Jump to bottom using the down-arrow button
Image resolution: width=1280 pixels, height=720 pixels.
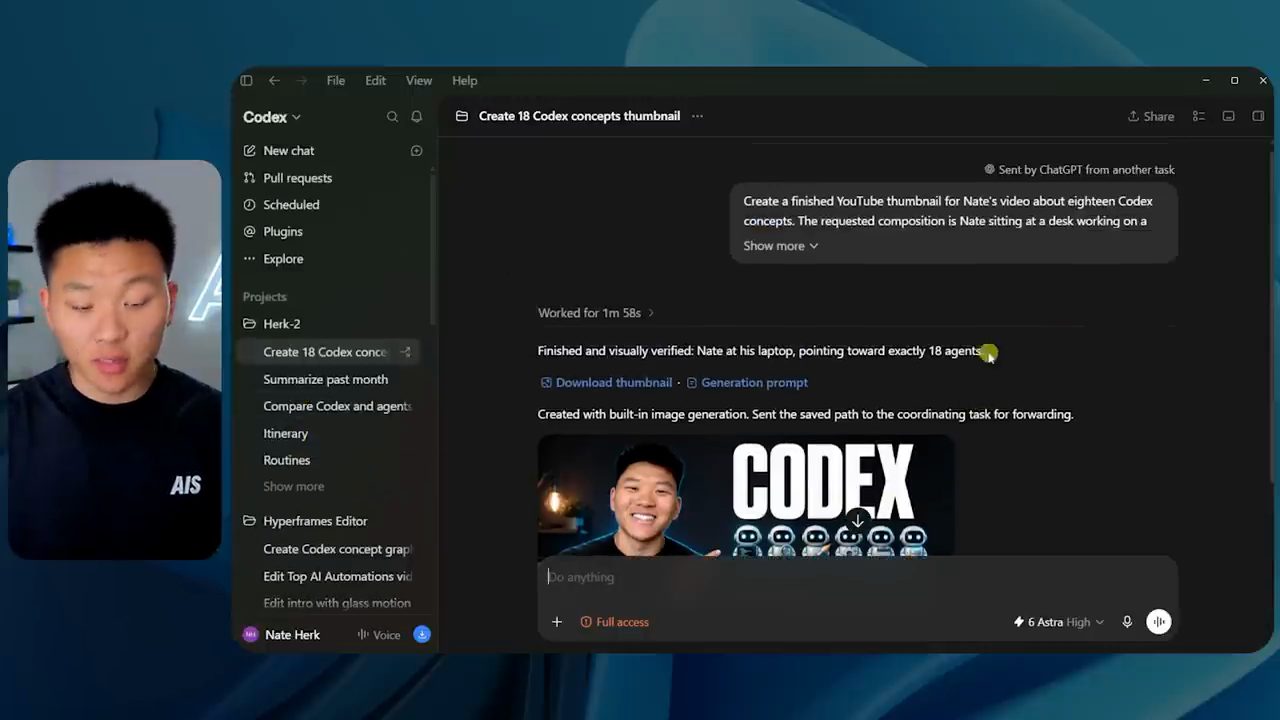tap(857, 521)
